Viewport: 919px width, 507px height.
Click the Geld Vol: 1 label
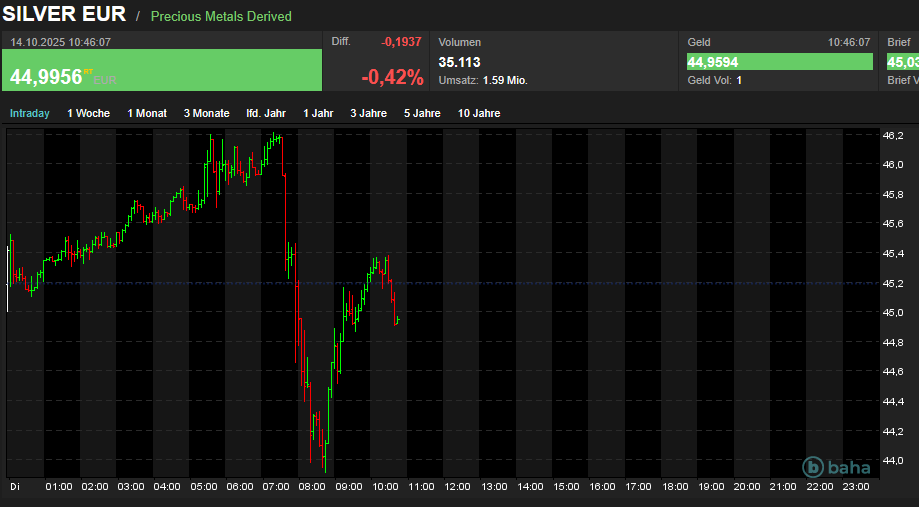pos(714,80)
